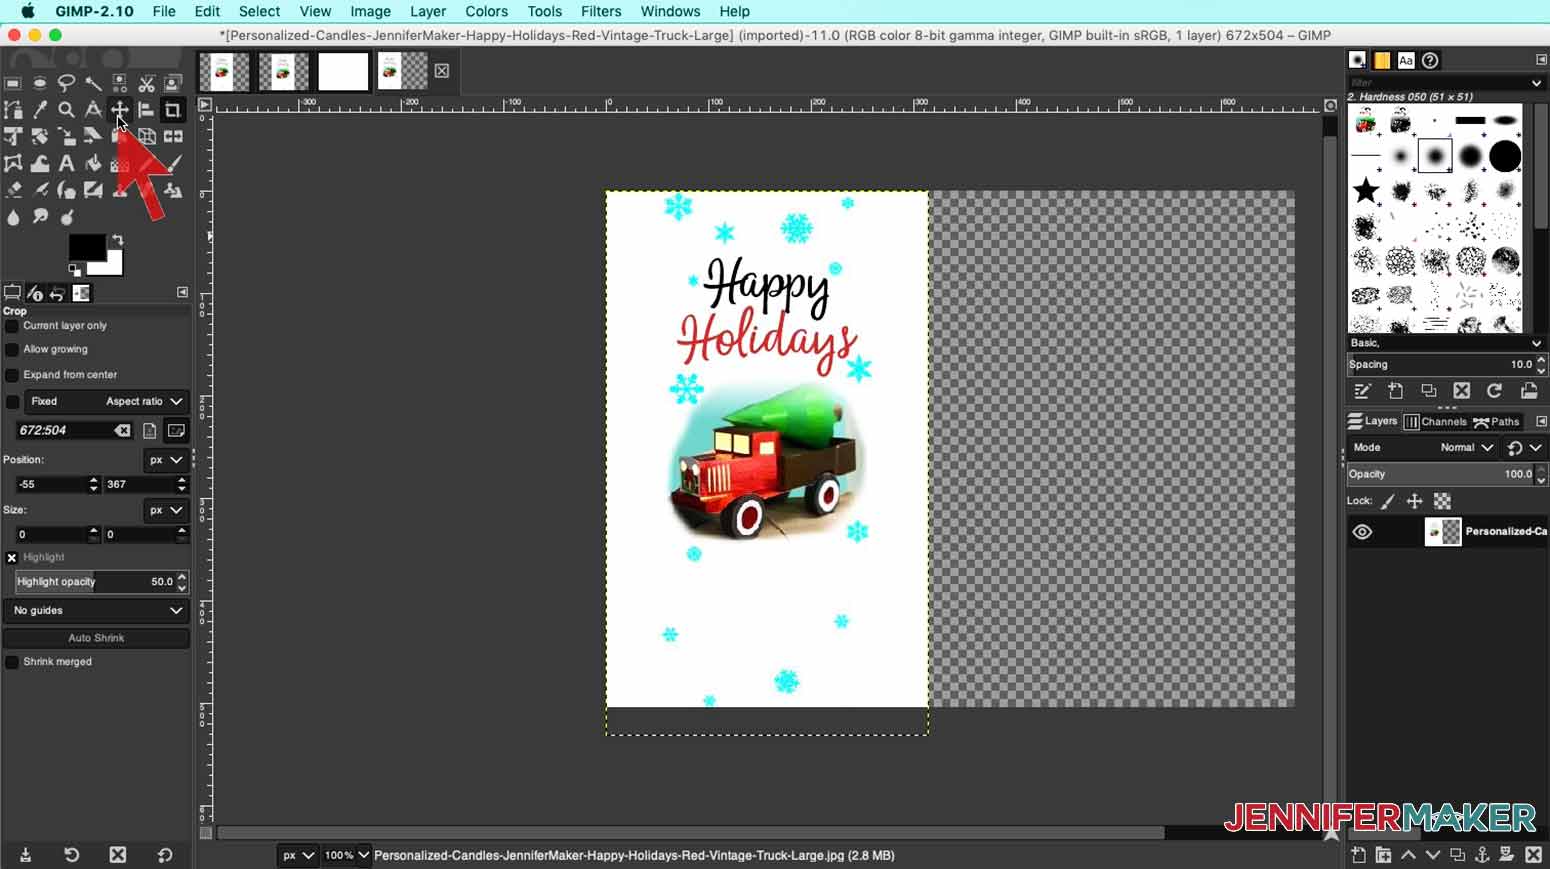Open Position units px dropdown
1550x869 pixels.
pos(166,460)
